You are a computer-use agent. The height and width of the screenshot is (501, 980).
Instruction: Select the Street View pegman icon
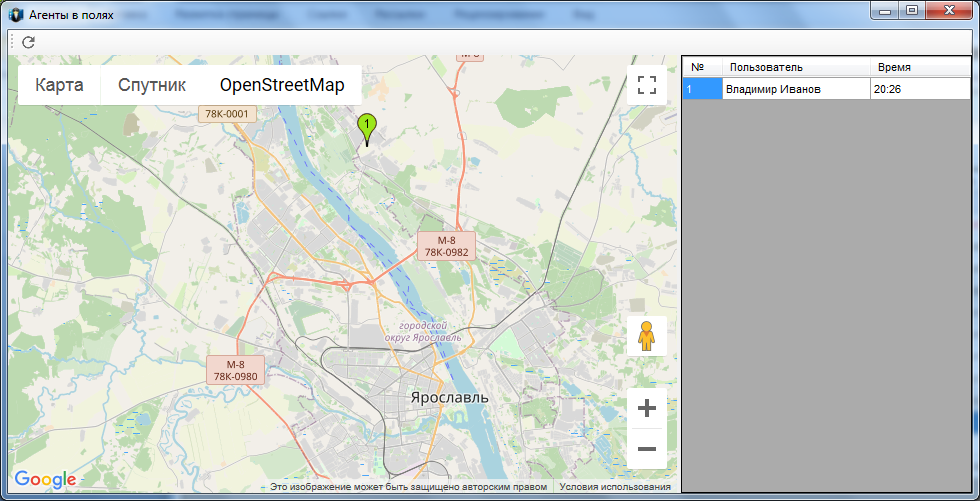[x=647, y=335]
